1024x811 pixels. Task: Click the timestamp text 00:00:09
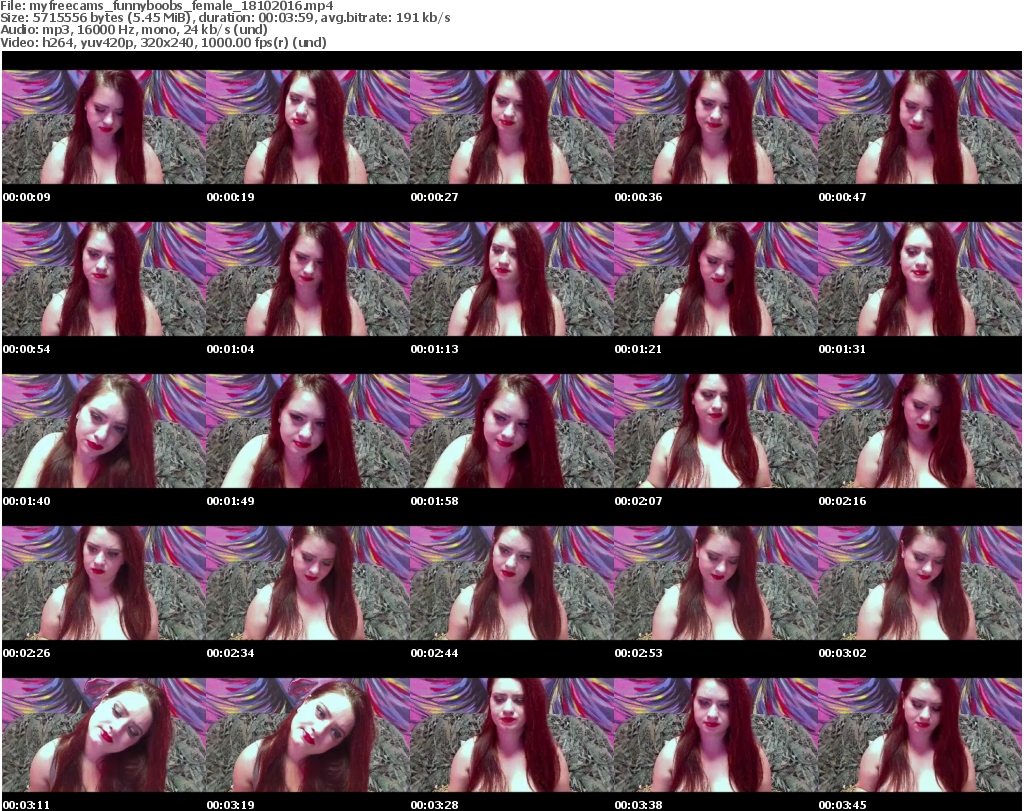[27, 197]
